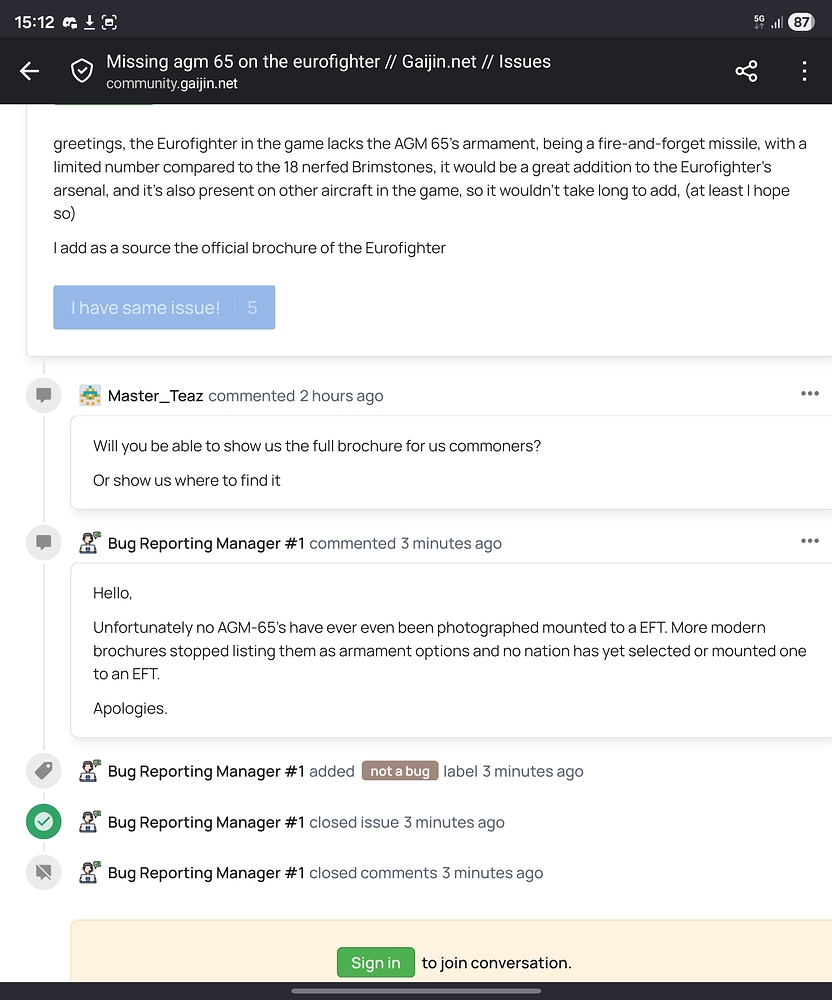Tap the screen cast icon in the status bar
Viewport: 832px width, 1000px height.
pos(111,20)
